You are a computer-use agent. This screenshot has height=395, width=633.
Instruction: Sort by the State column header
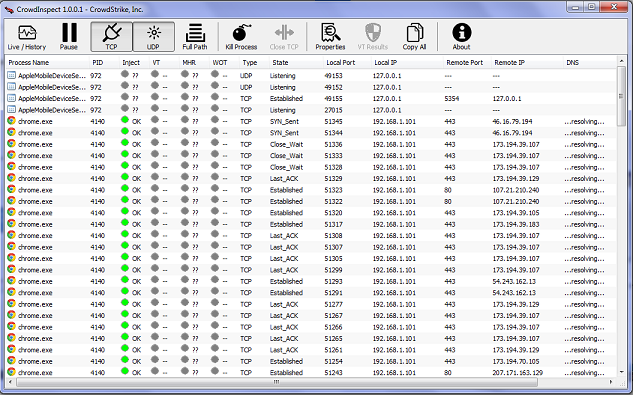point(296,63)
